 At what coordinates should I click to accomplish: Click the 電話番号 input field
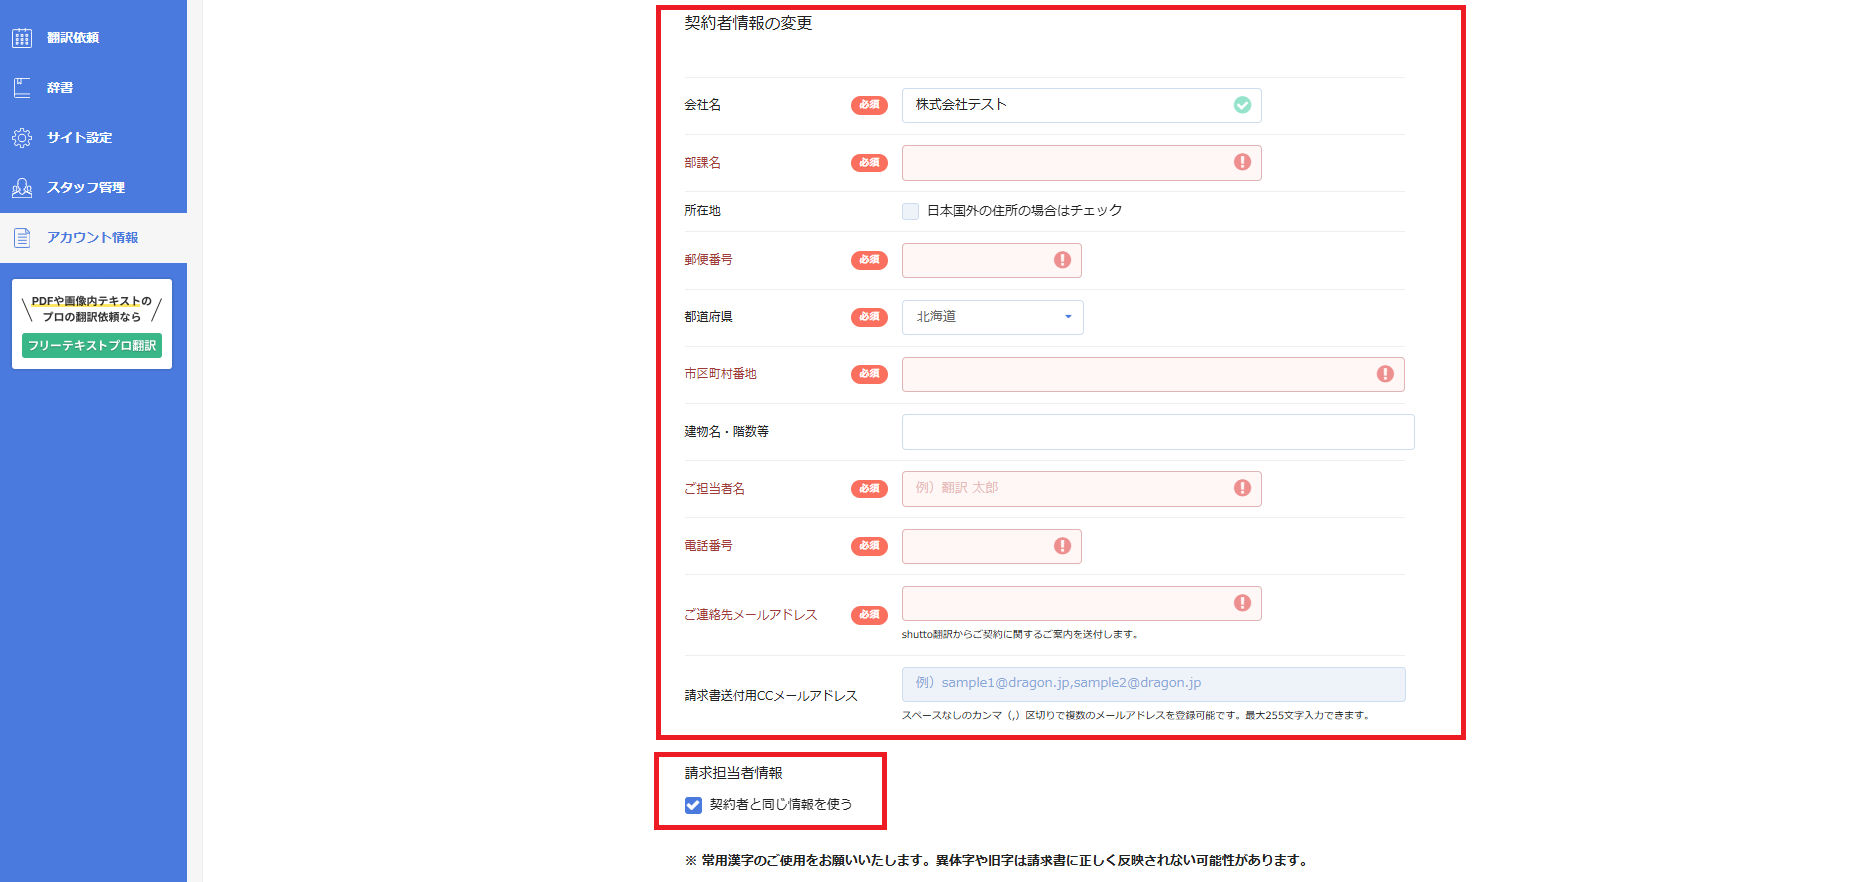991,546
